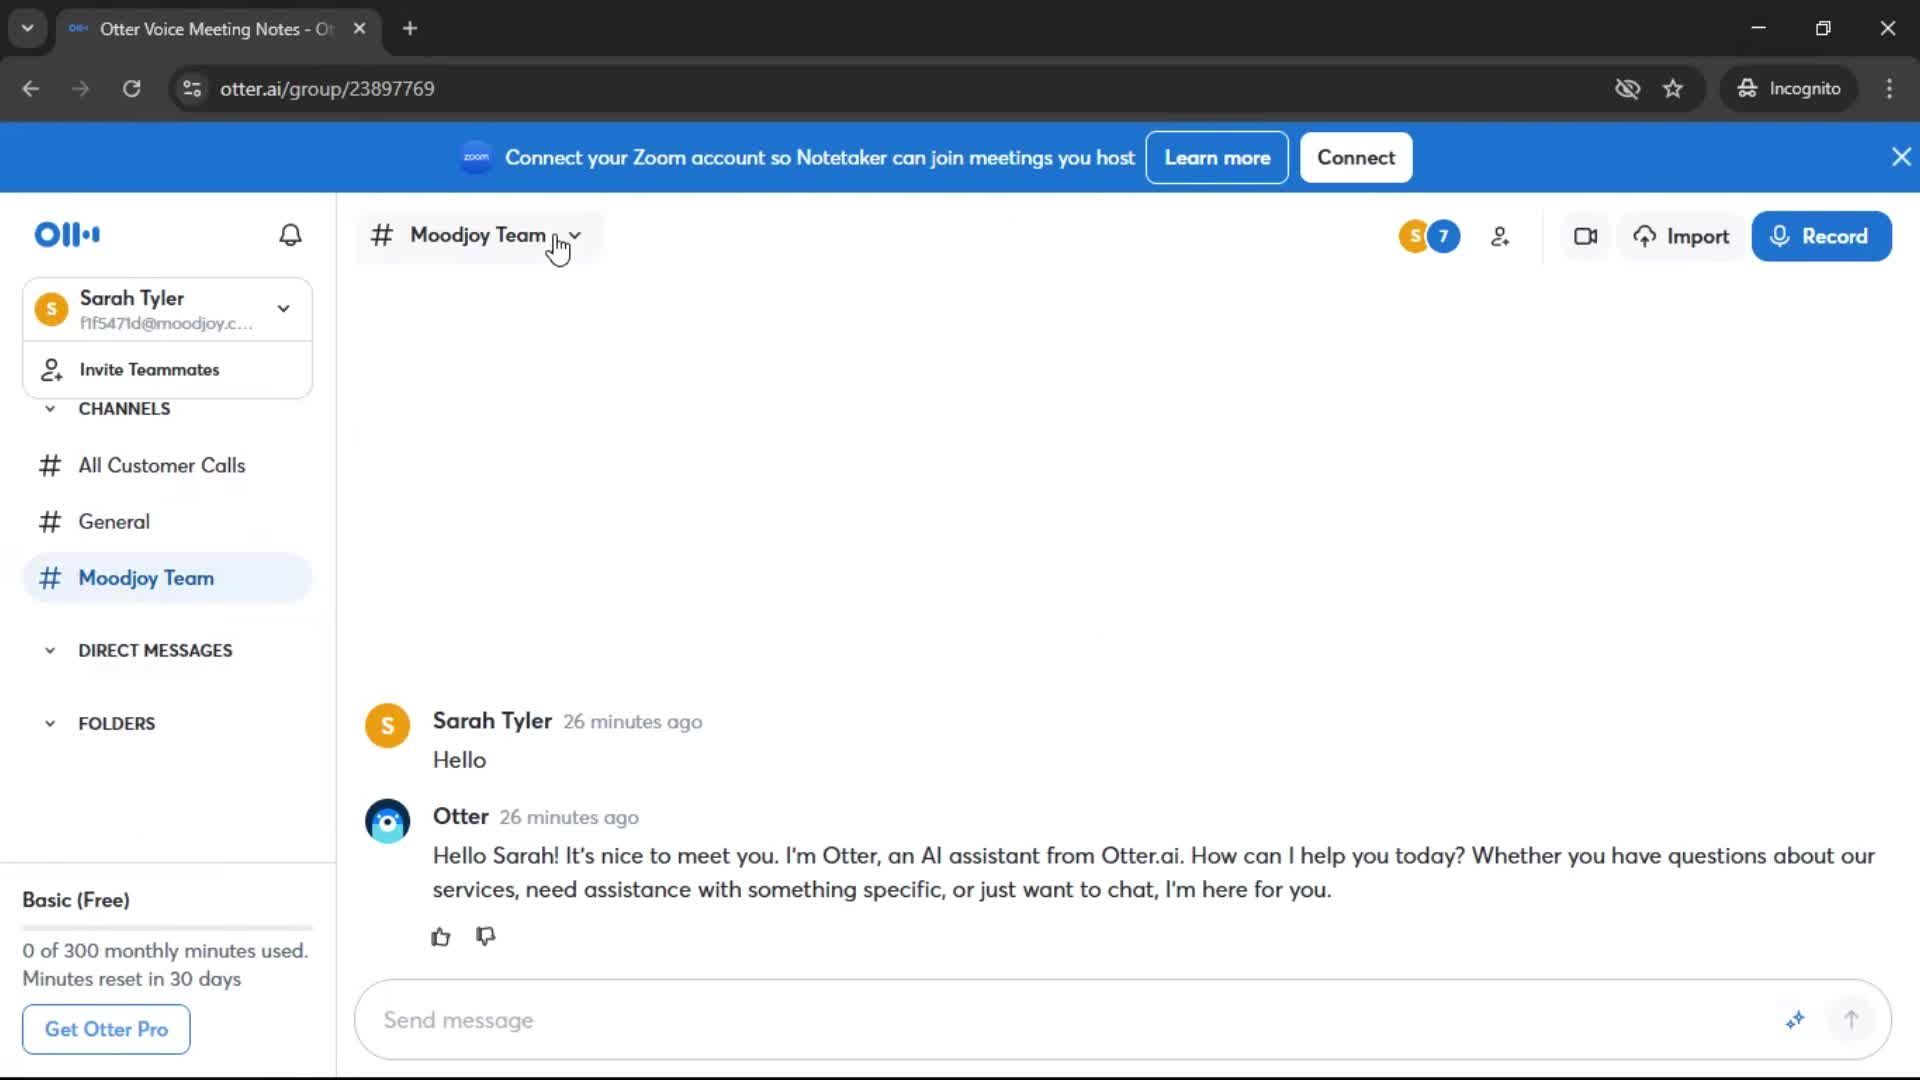
Task: Dismiss the Zoom connect banner
Action: 1901,157
